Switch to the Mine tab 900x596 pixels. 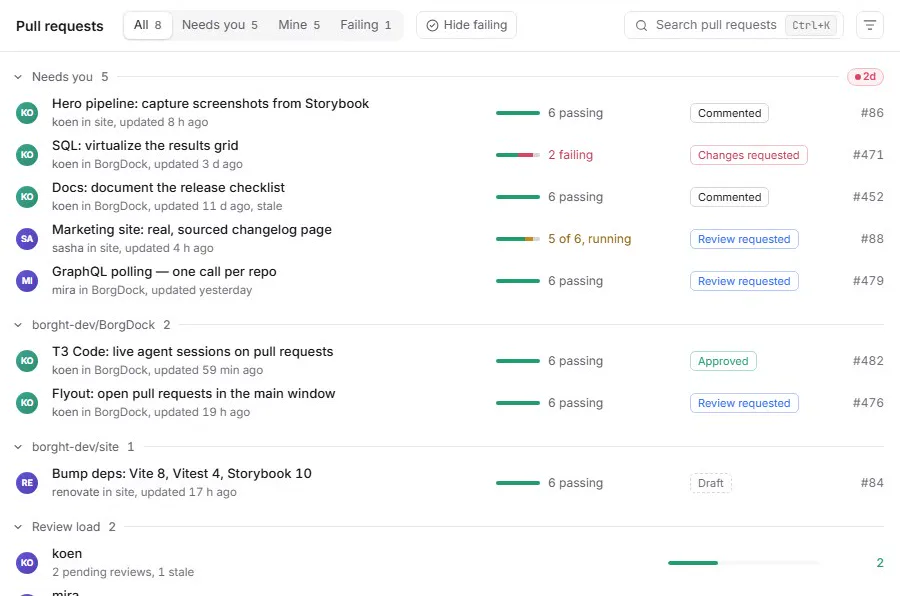(x=299, y=25)
